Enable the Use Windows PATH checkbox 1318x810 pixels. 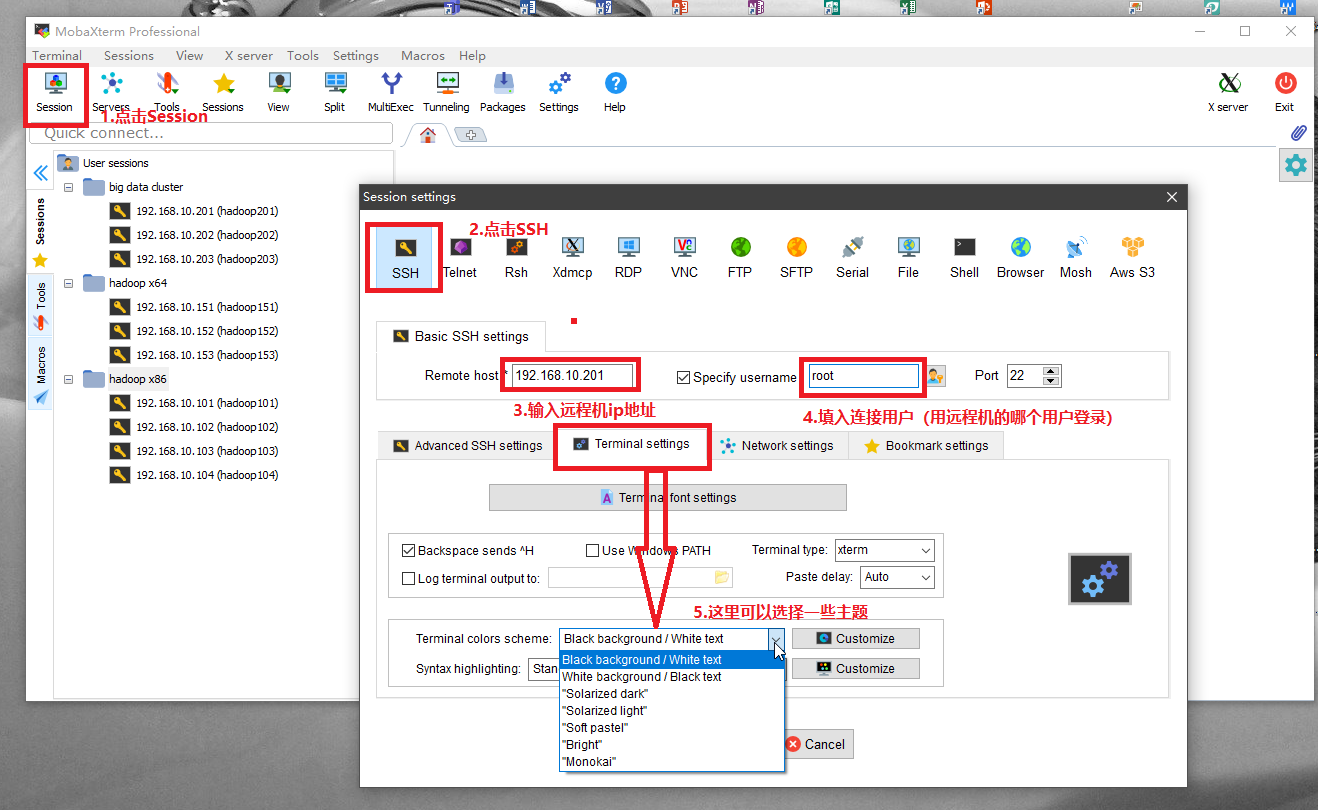[592, 550]
